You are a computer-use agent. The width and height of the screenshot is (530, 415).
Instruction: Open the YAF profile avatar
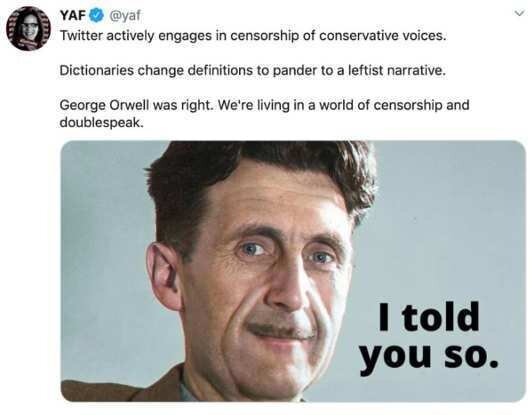pos(29,28)
